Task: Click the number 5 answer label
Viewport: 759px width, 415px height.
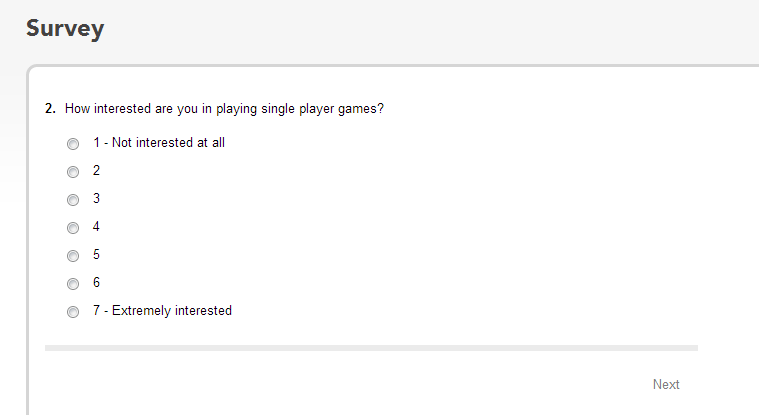Action: pyautogui.click(x=96, y=255)
